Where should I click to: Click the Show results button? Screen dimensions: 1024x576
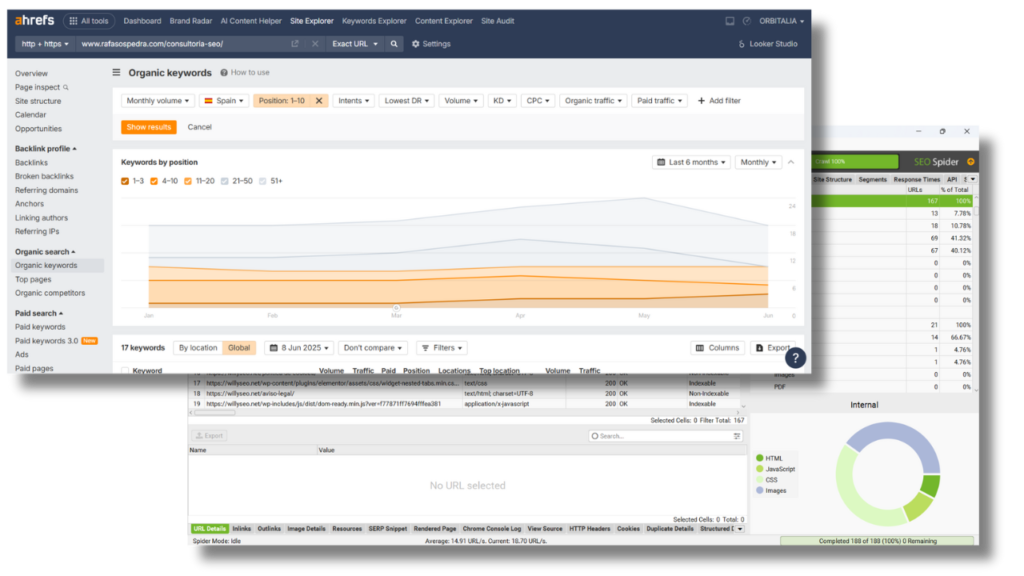click(x=149, y=127)
